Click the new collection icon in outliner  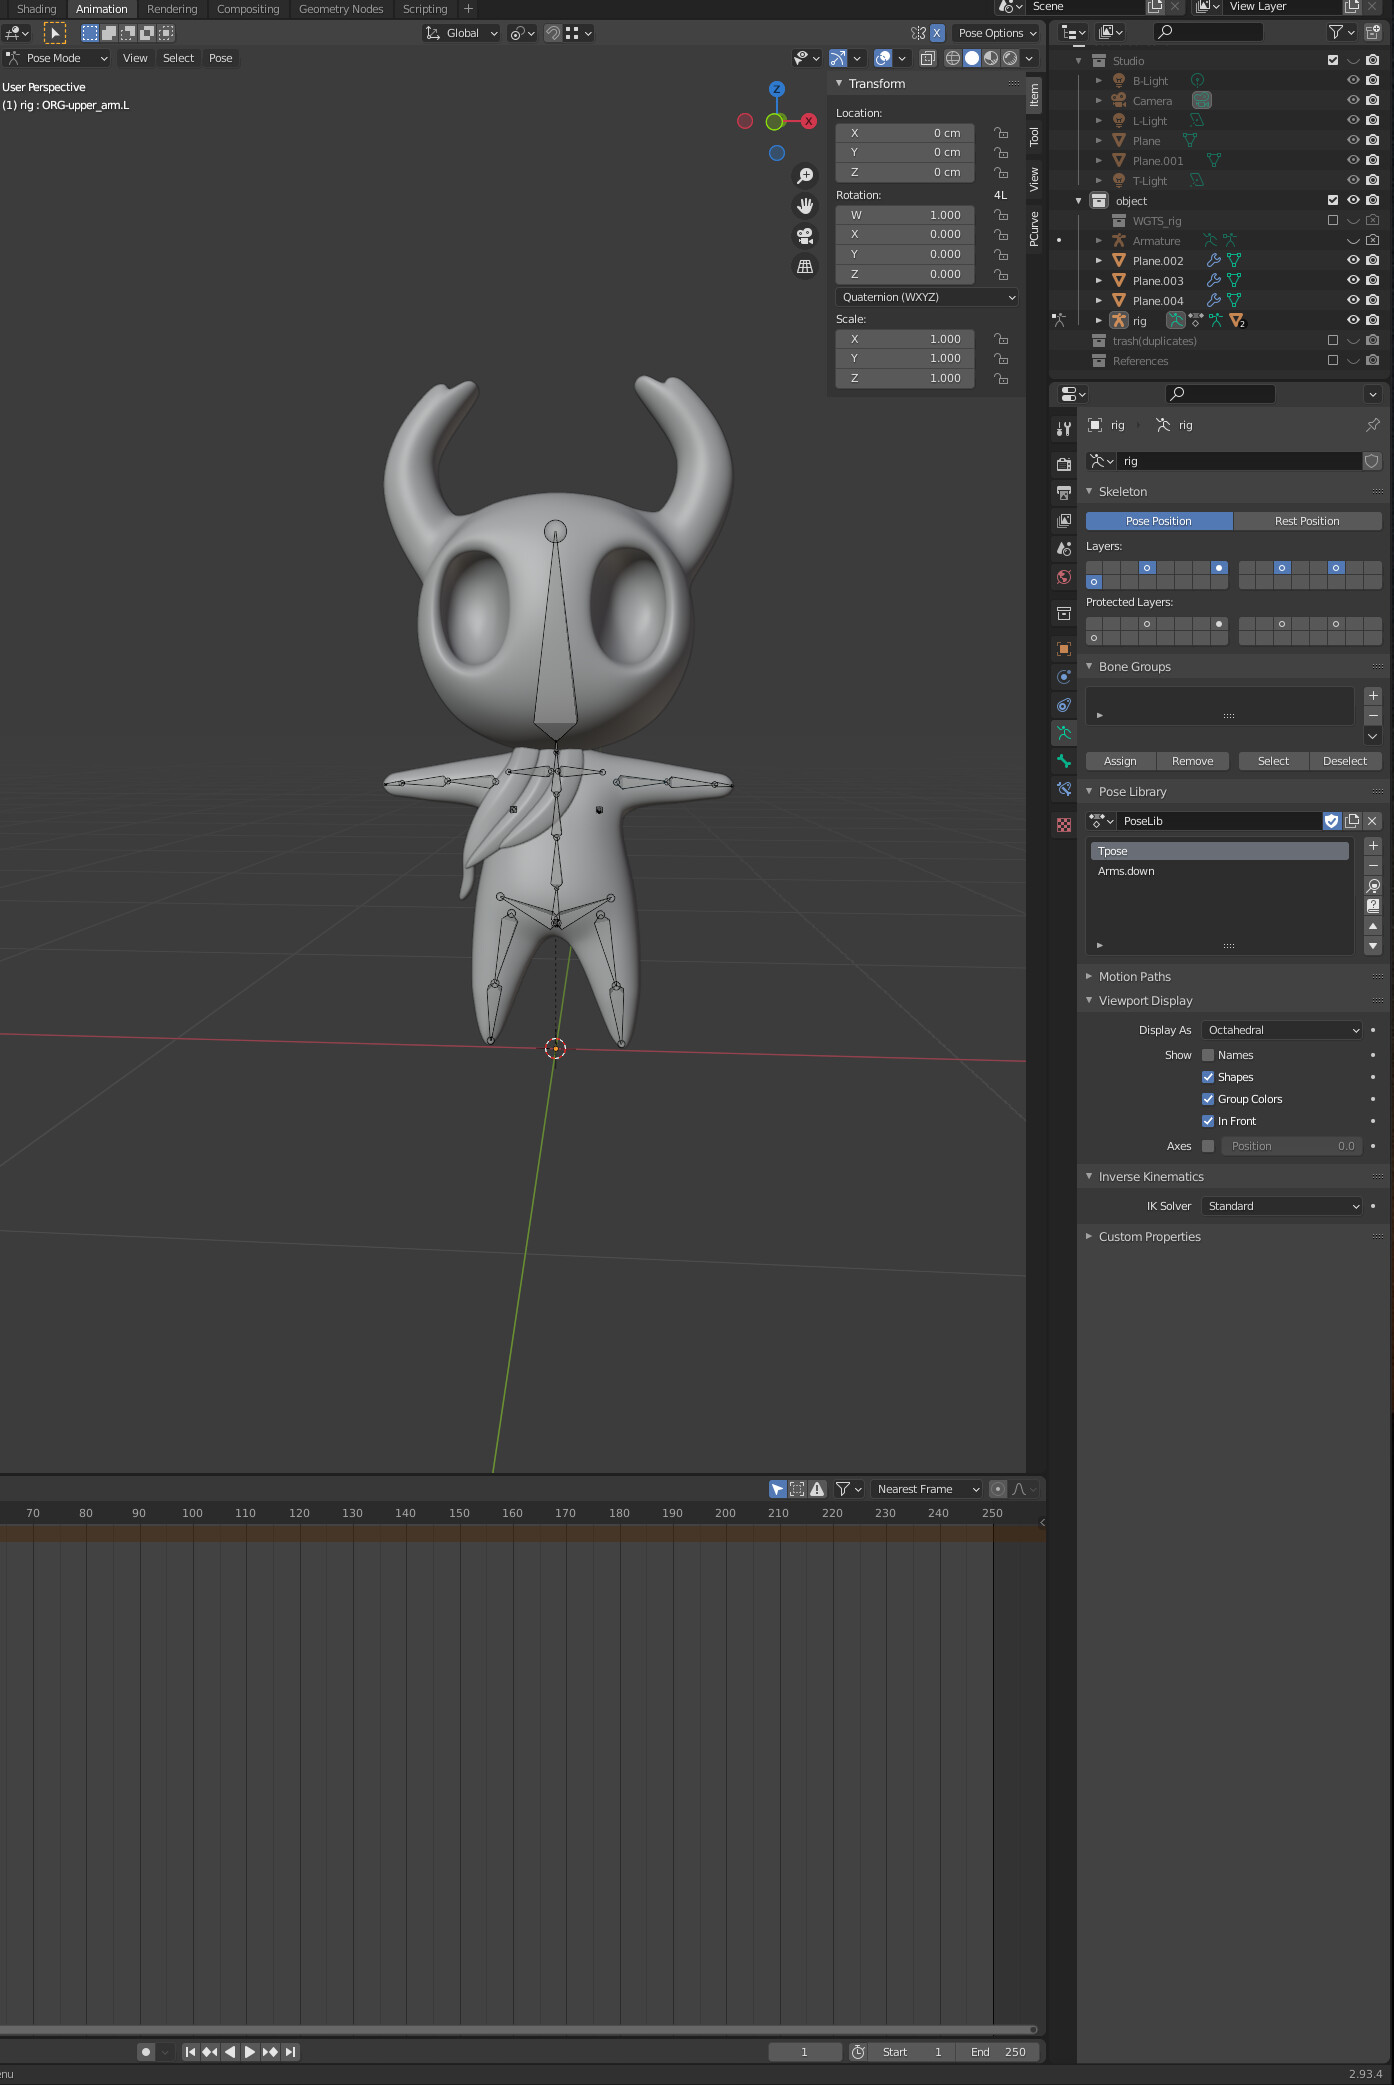(x=1373, y=33)
